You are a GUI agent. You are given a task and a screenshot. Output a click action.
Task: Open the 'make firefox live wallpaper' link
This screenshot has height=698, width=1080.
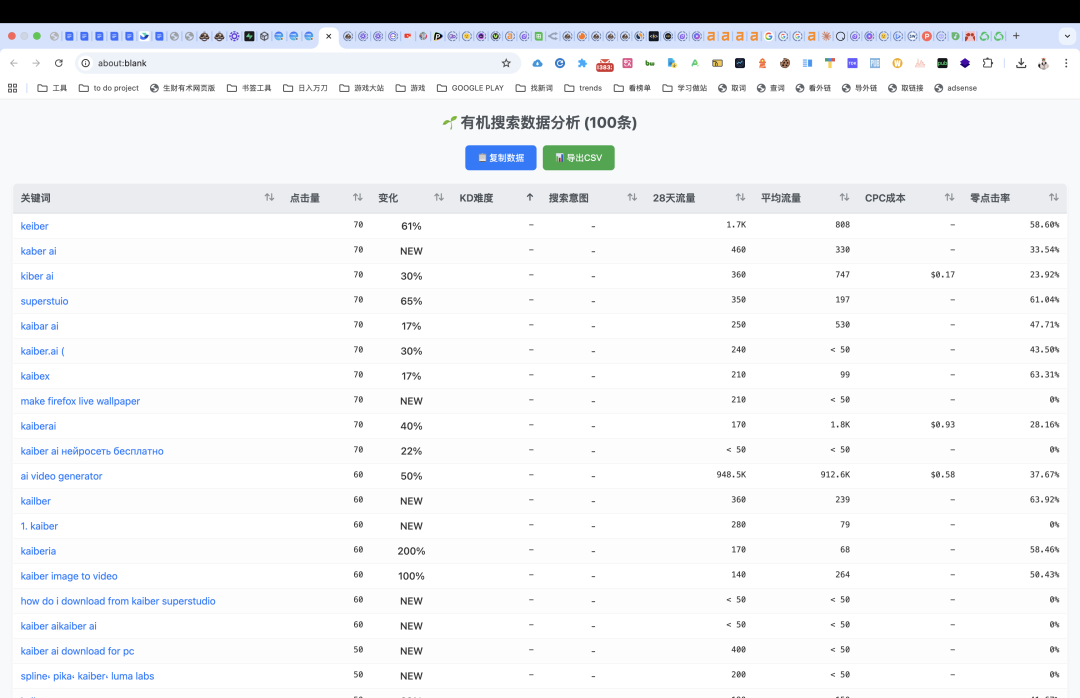[x=80, y=401]
